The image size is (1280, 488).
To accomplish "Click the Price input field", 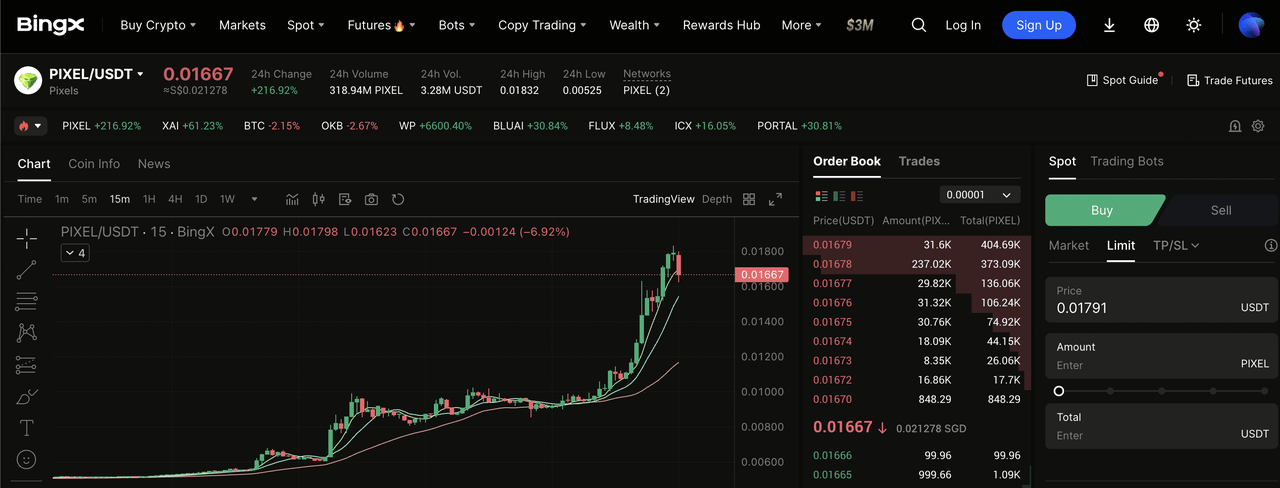I will click(x=1161, y=300).
